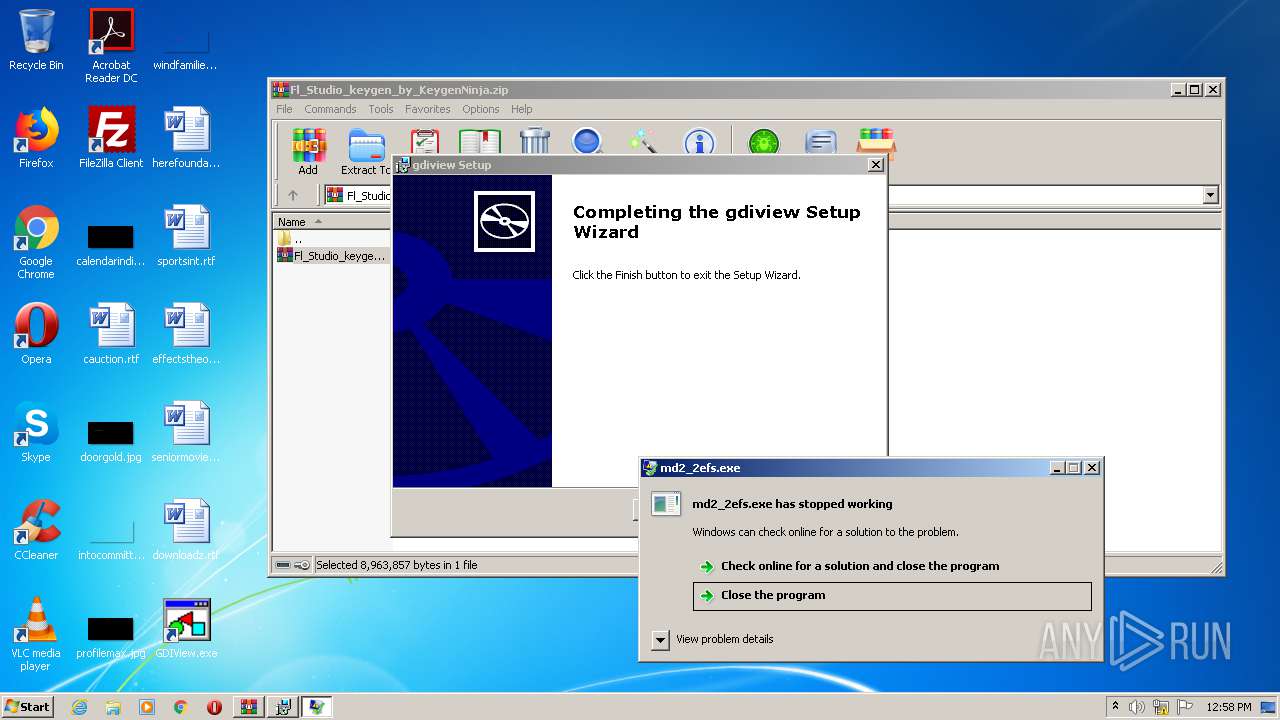Open the File menu in WinRAR
Screen dimensions: 1280x720
pyautogui.click(x=284, y=109)
